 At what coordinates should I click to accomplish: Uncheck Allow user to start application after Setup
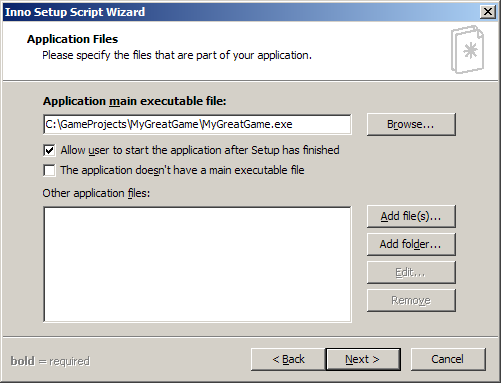[x=49, y=150]
